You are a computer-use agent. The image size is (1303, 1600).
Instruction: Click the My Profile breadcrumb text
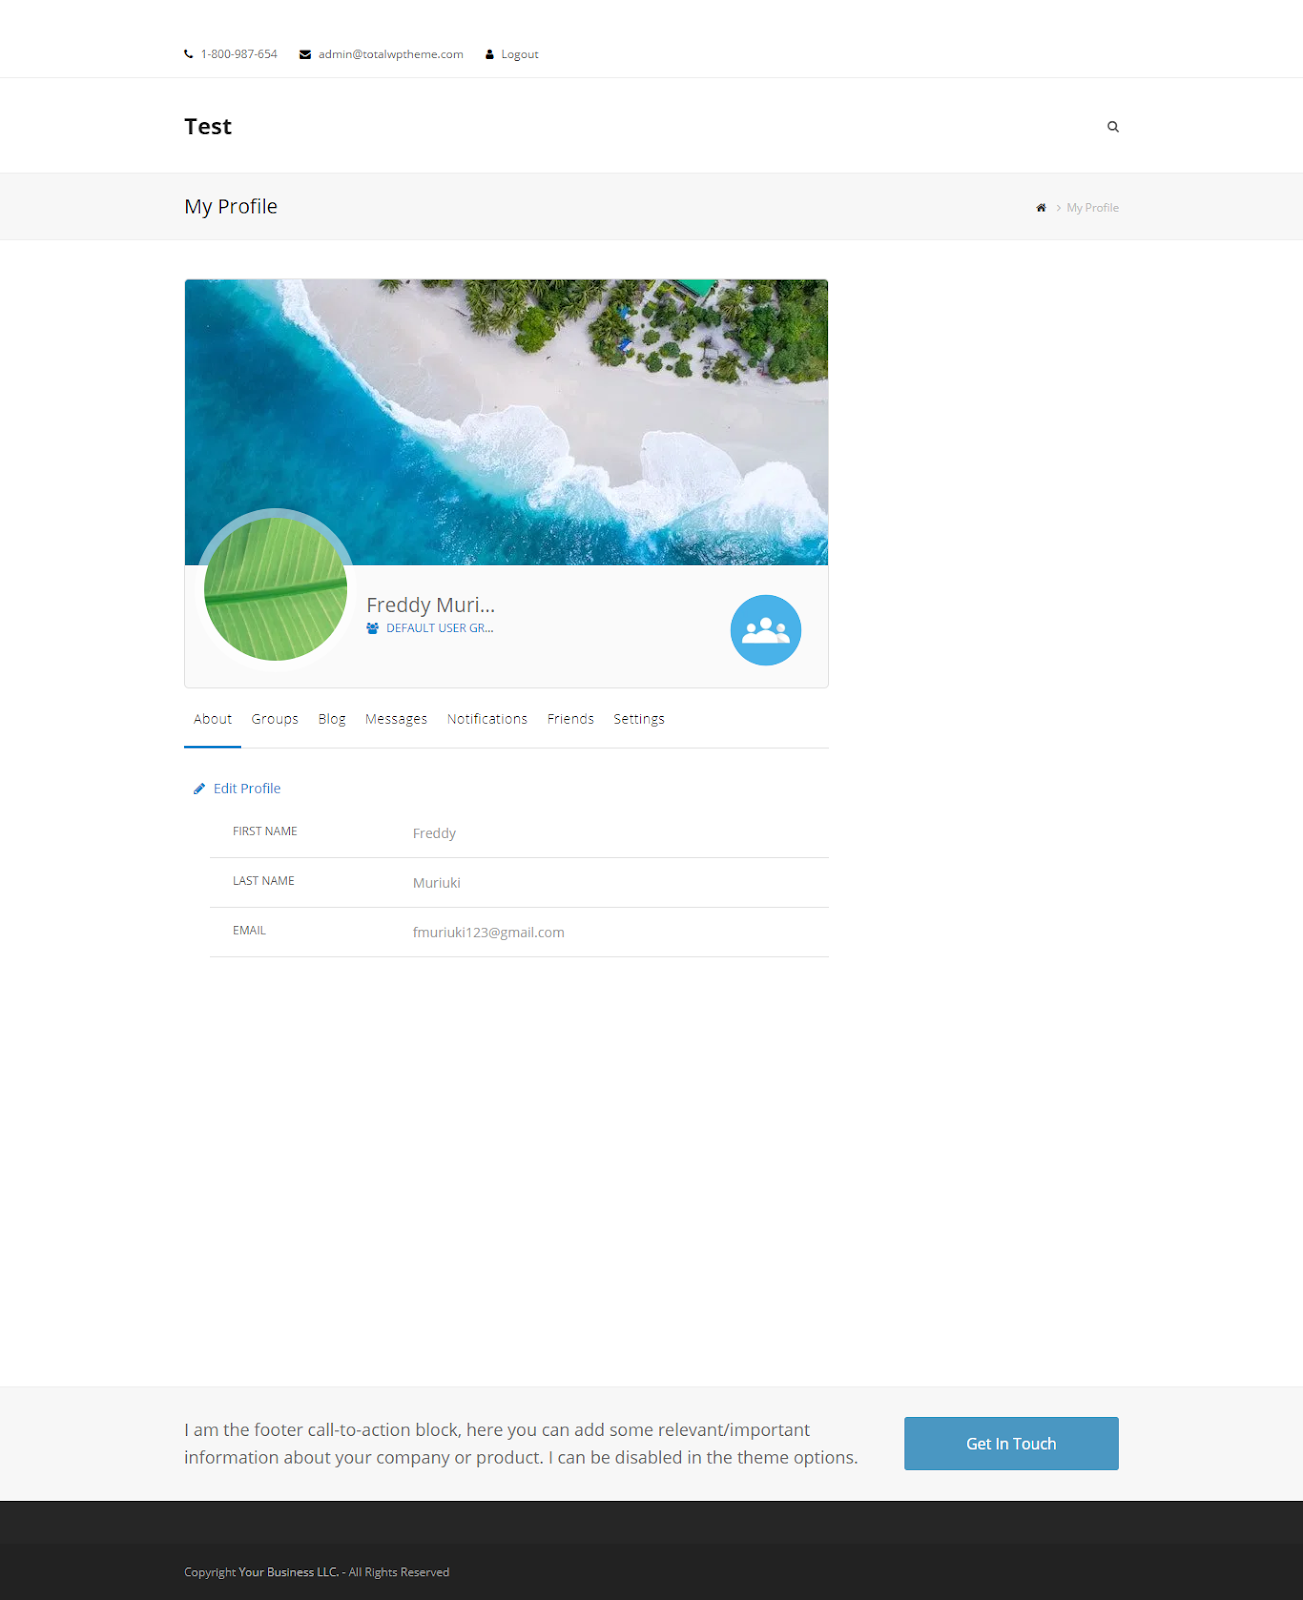[x=1093, y=208]
